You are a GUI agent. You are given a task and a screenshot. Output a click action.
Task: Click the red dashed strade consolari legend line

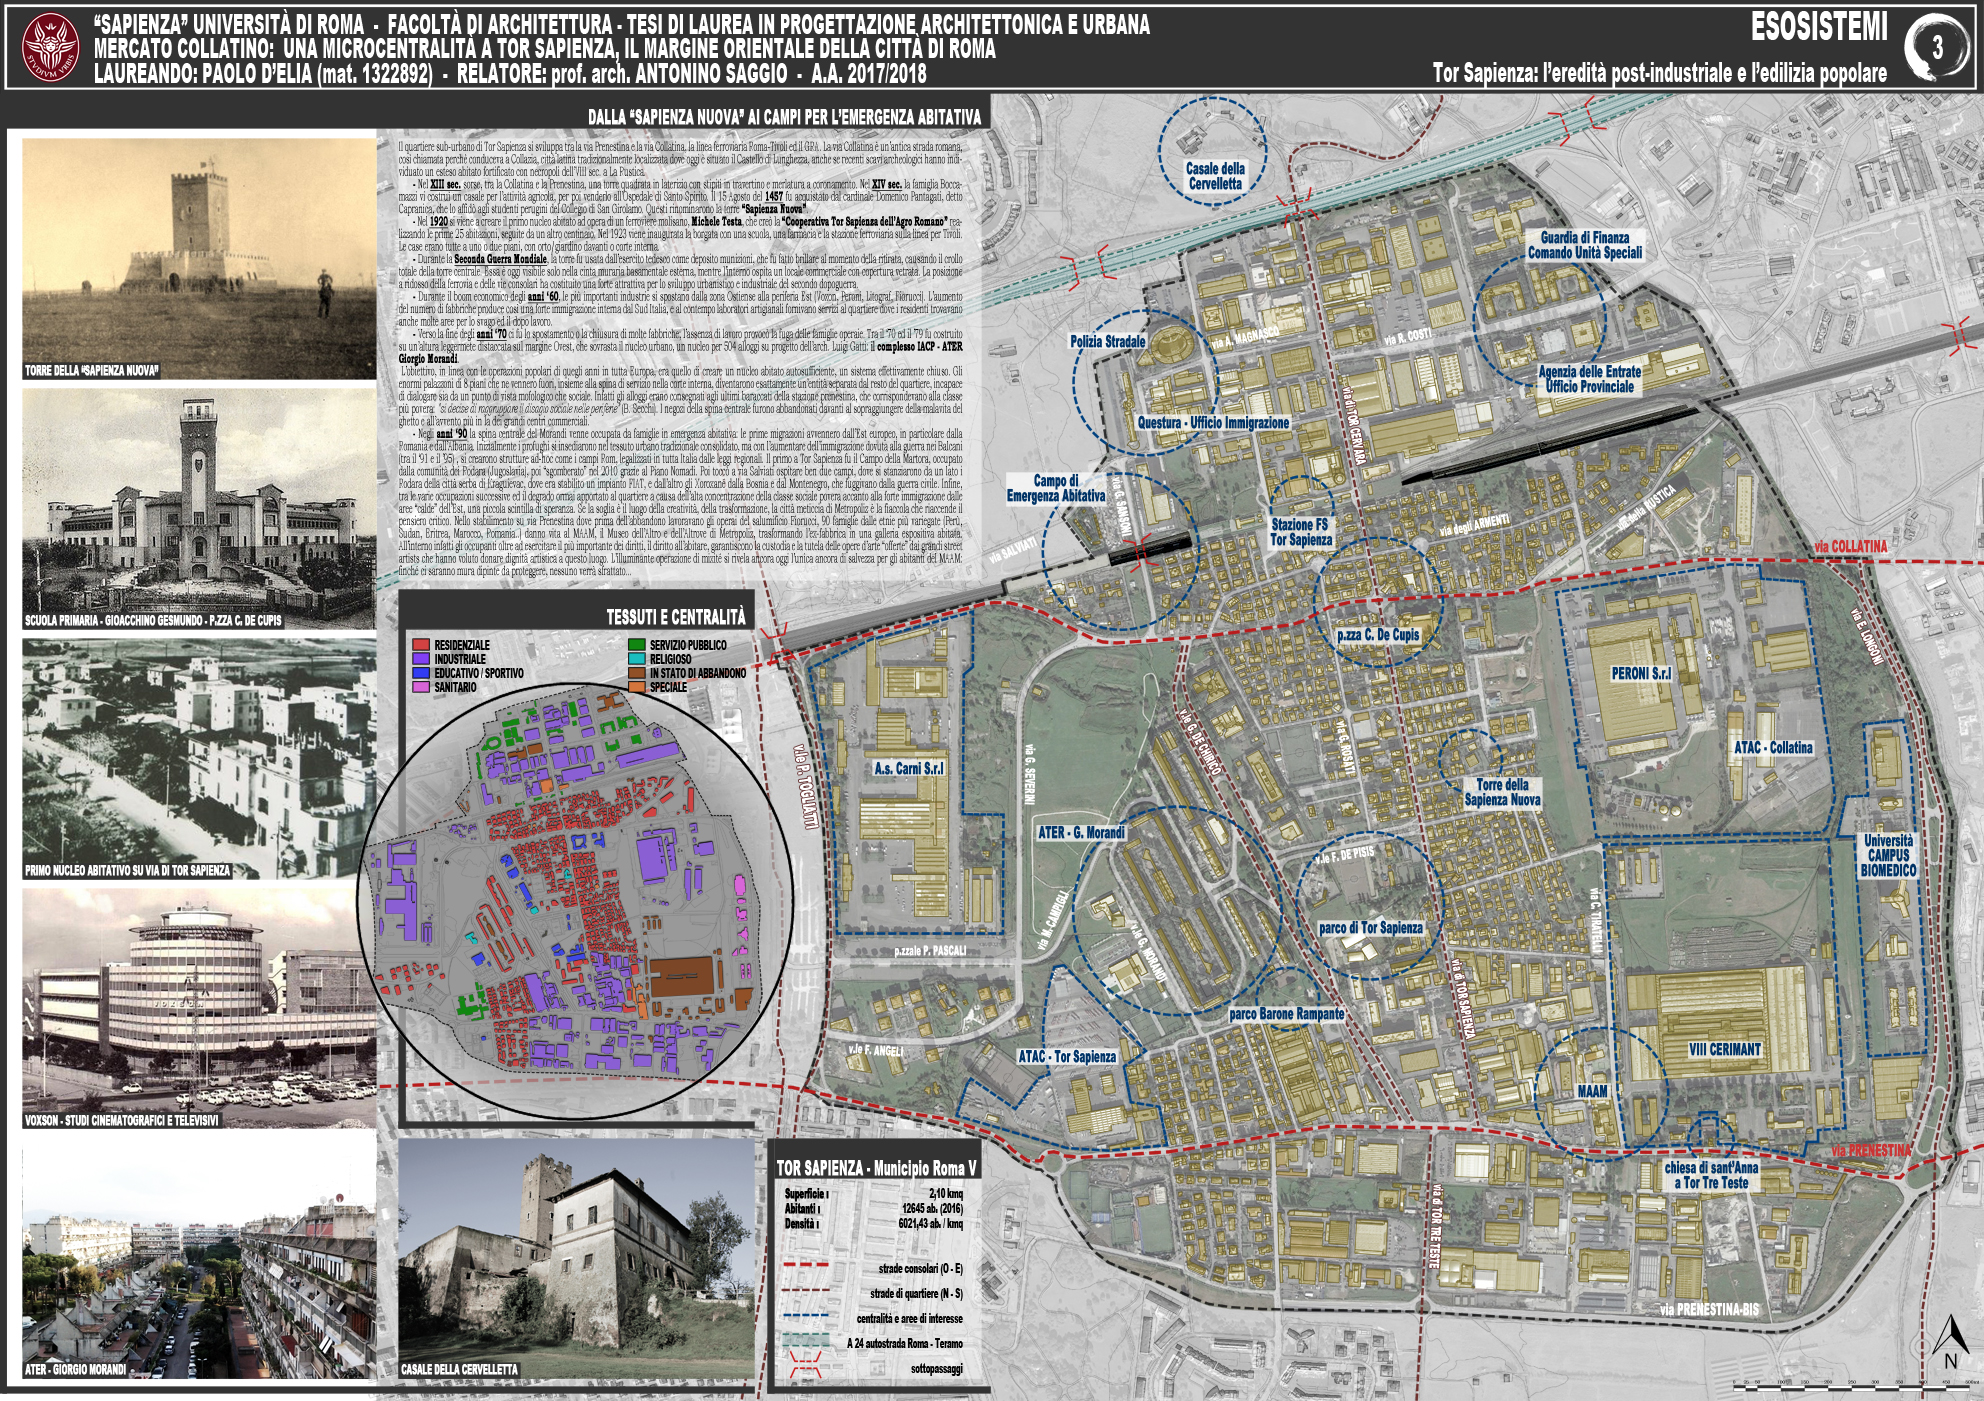(x=806, y=1266)
